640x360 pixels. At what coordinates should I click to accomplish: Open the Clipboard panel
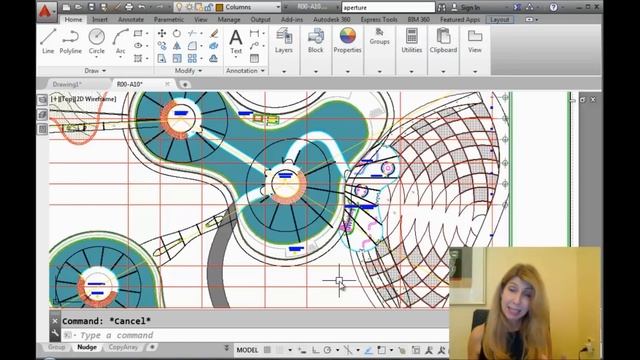coord(443,40)
